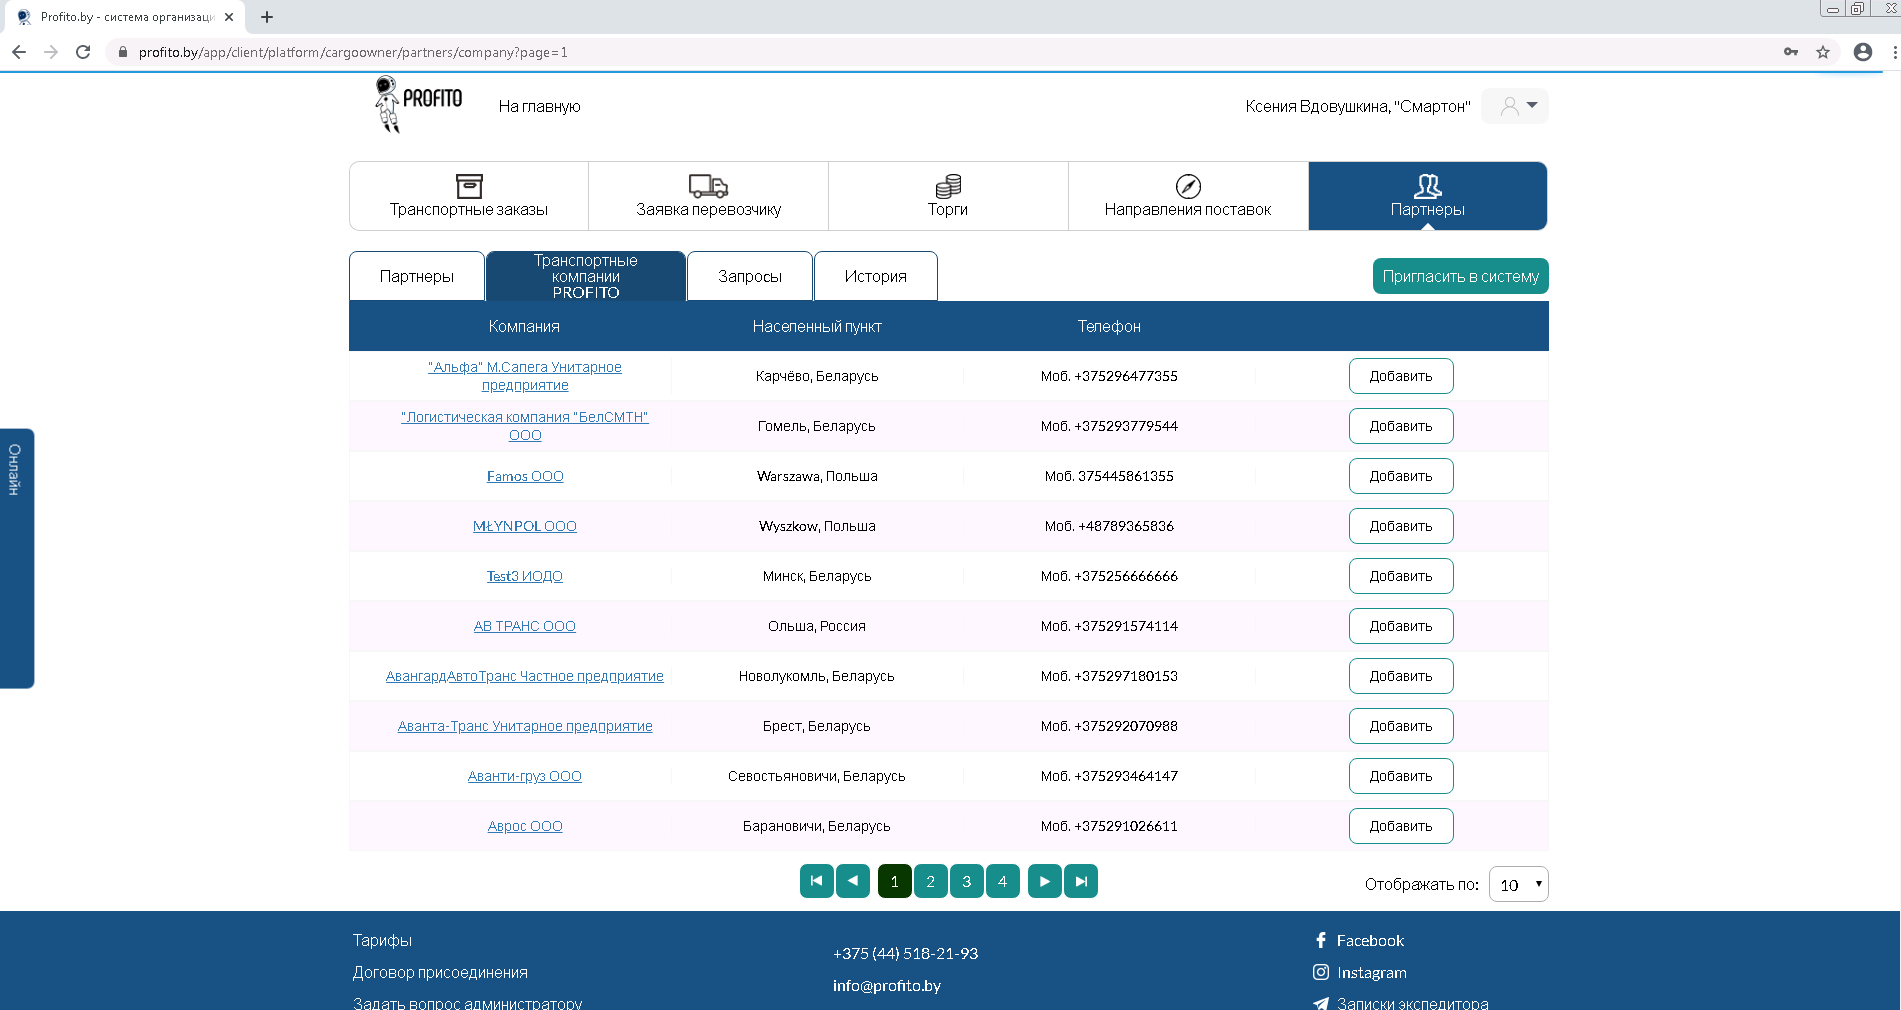Bookmark this page with the star icon
The height and width of the screenshot is (1010, 1901).
point(1822,52)
